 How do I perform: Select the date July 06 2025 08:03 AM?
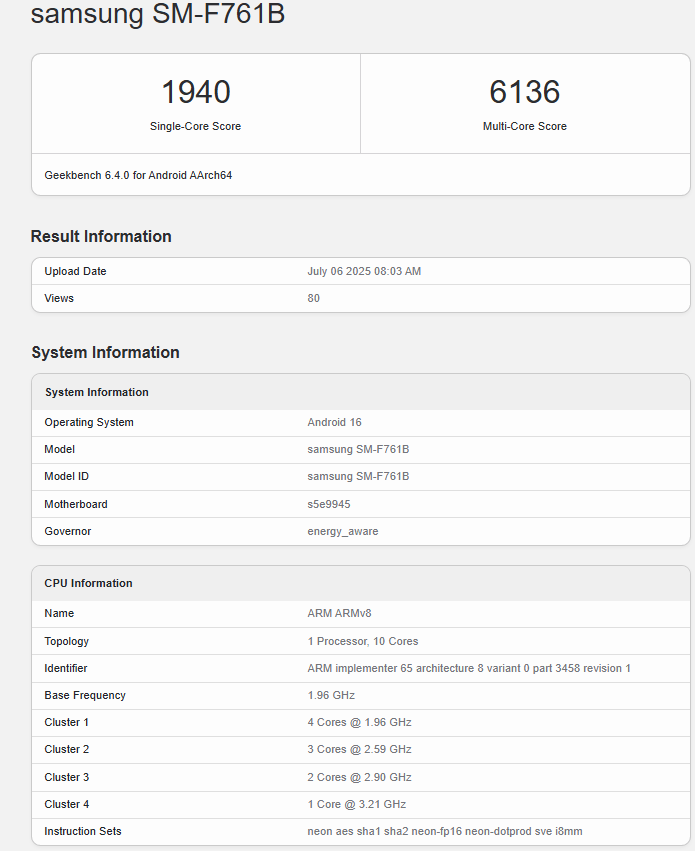(x=364, y=271)
